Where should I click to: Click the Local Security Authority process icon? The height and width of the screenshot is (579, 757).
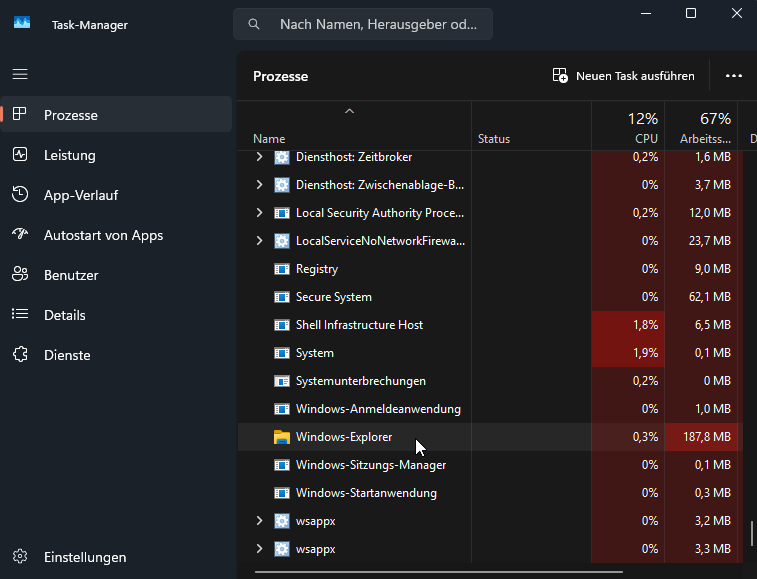click(x=281, y=213)
